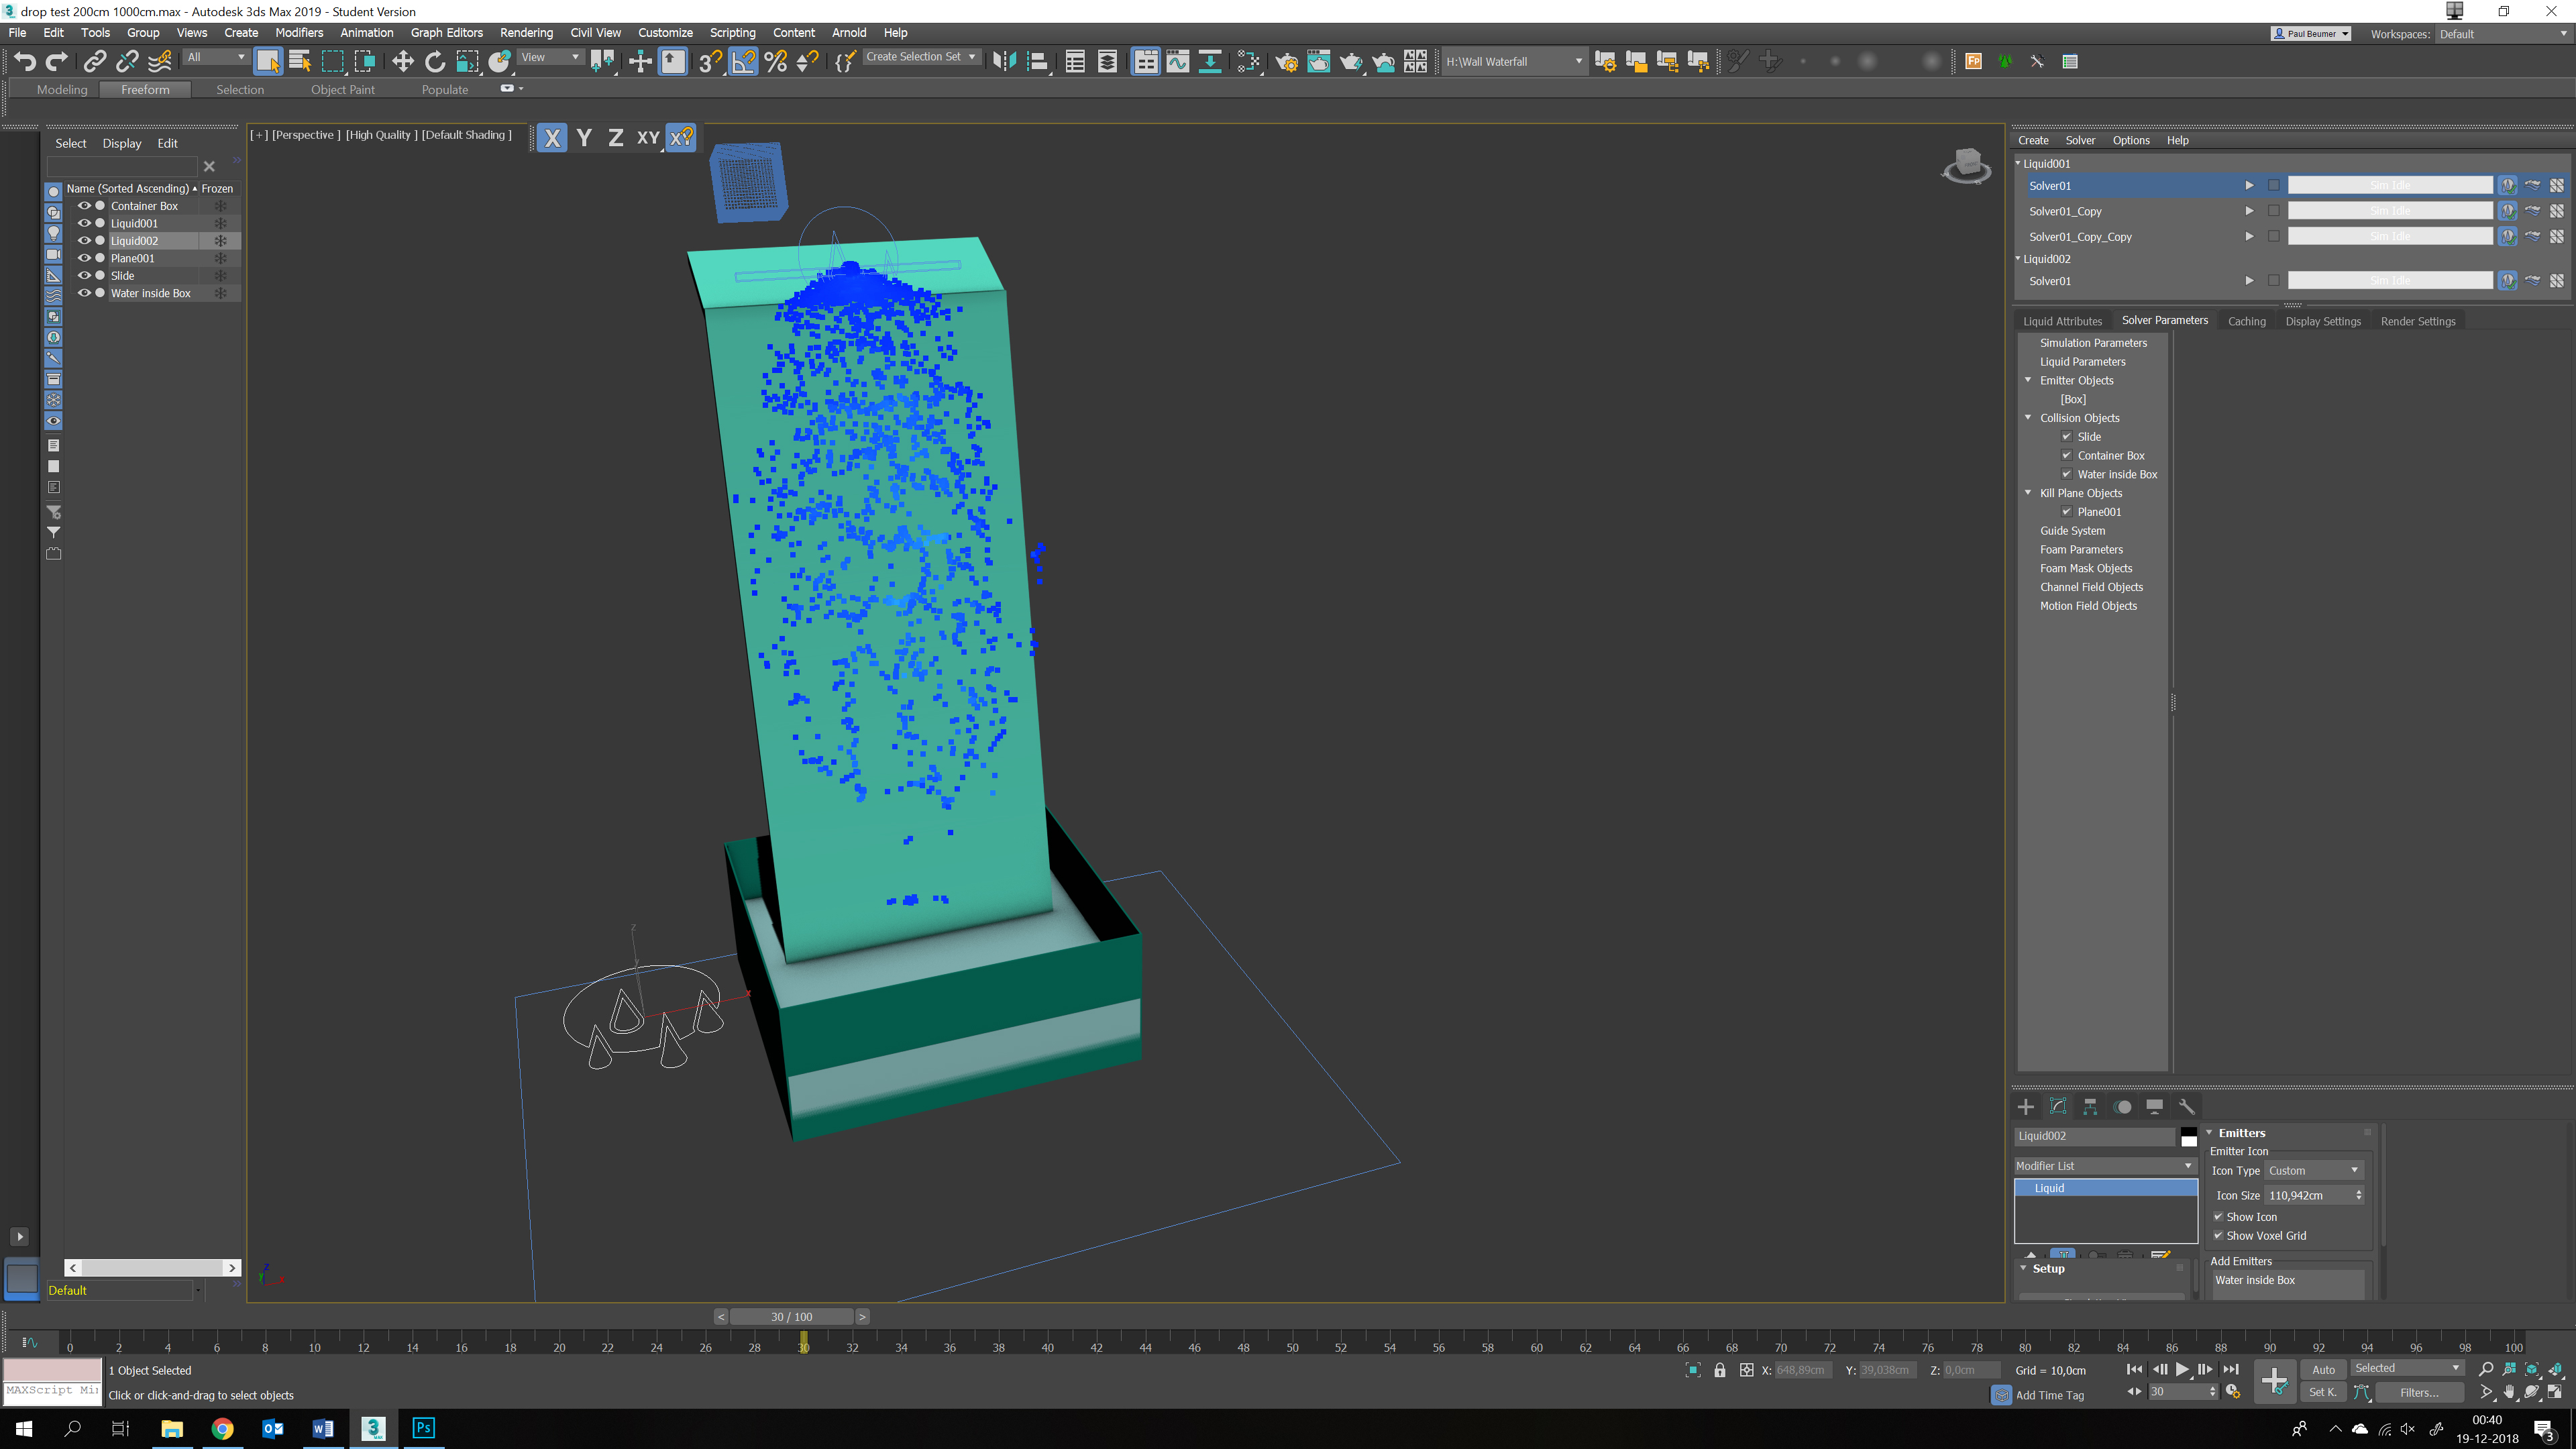This screenshot has height=1449, width=2576.
Task: Open the Rendering menu
Action: (x=527, y=33)
